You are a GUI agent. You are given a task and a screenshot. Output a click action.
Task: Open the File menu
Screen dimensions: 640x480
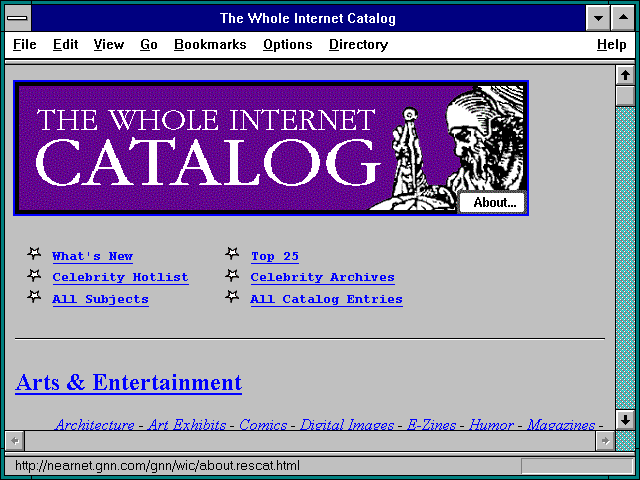24,44
